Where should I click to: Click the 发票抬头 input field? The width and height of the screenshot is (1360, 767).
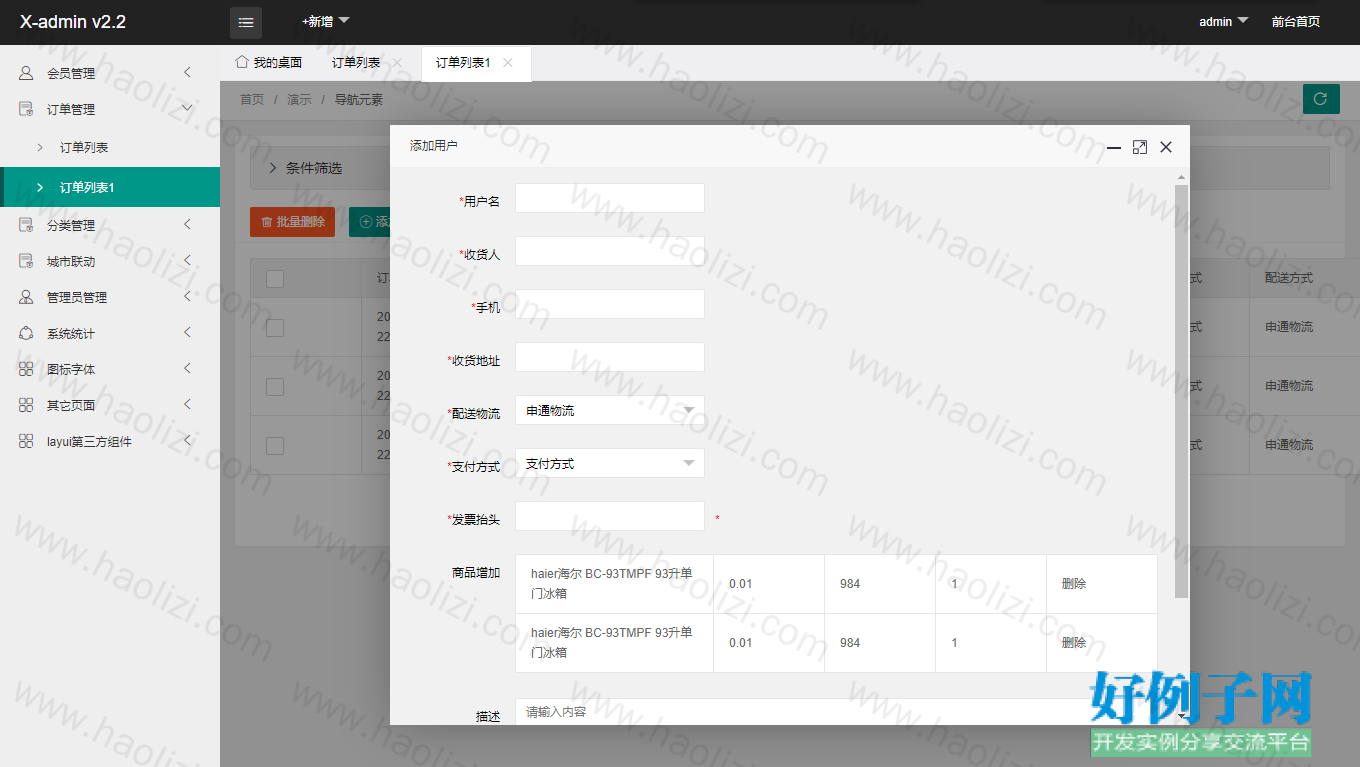(610, 516)
